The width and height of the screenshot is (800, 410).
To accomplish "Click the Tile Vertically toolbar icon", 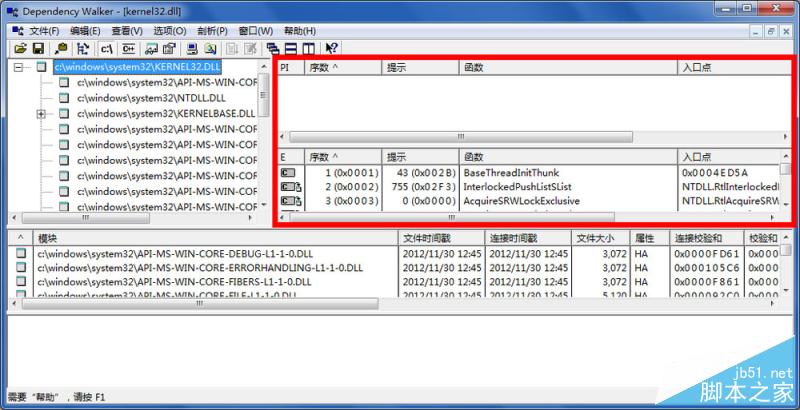I will pyautogui.click(x=308, y=48).
